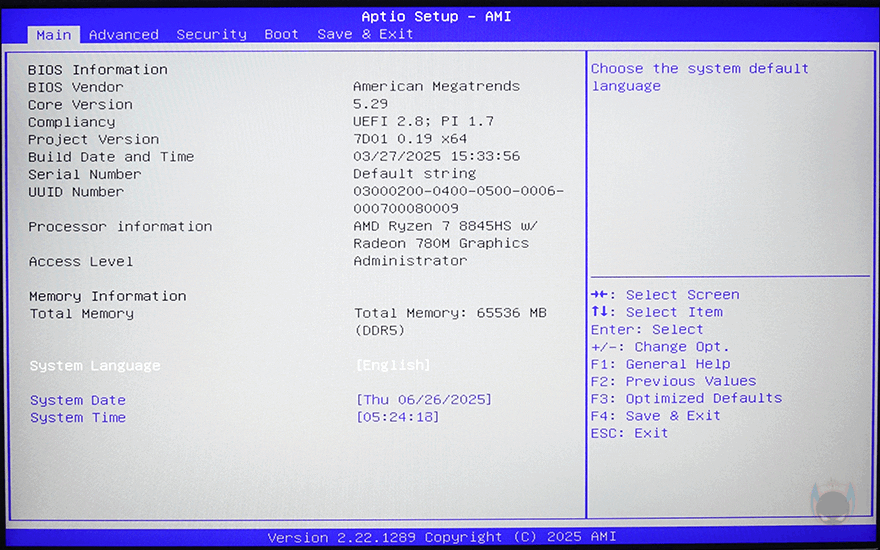Click the ESC: Exit hint
The height and width of the screenshot is (550, 880).
(630, 433)
